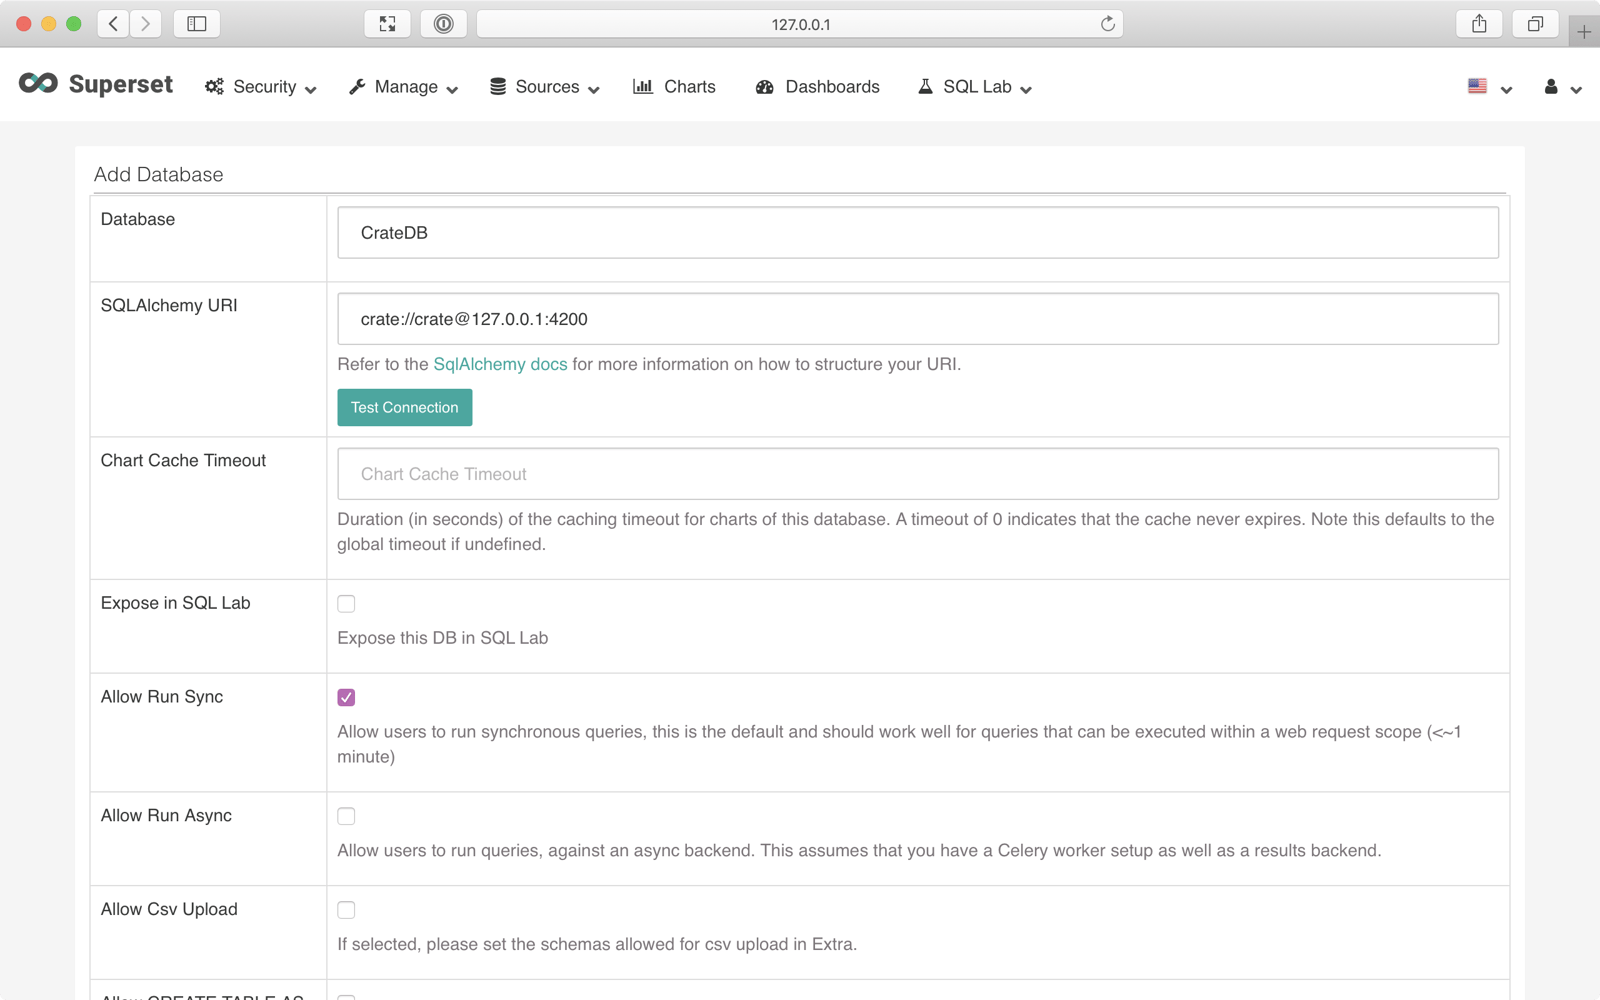Uncheck the Allow Run Sync checkbox
1600x1000 pixels.
click(346, 697)
